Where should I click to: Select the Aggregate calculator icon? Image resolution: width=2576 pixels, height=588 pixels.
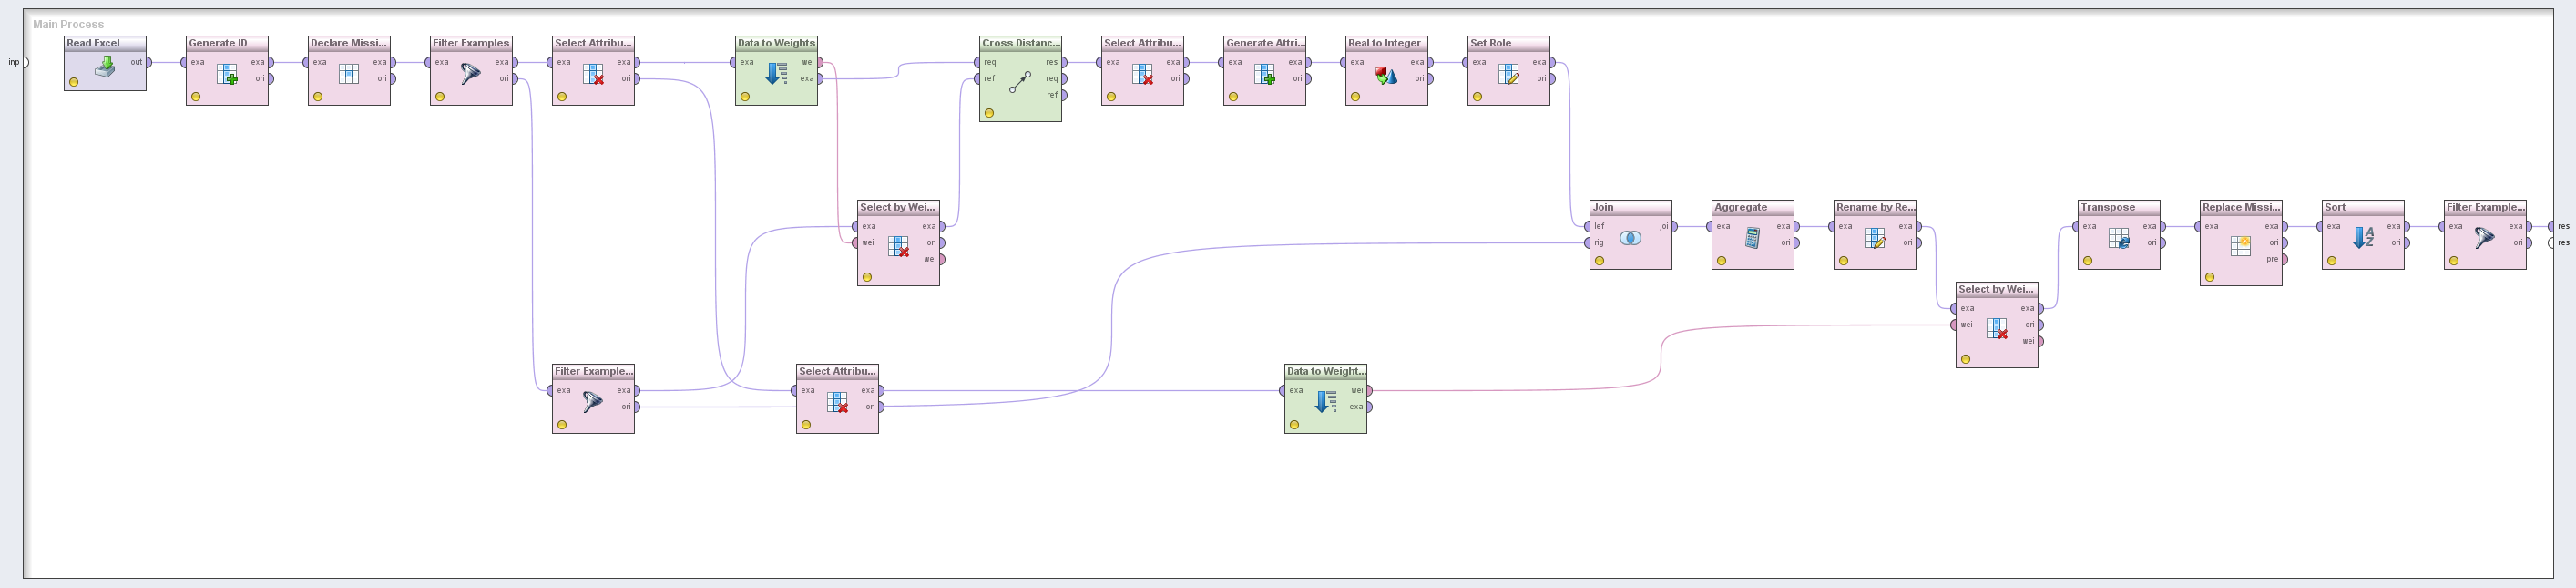tap(1752, 238)
